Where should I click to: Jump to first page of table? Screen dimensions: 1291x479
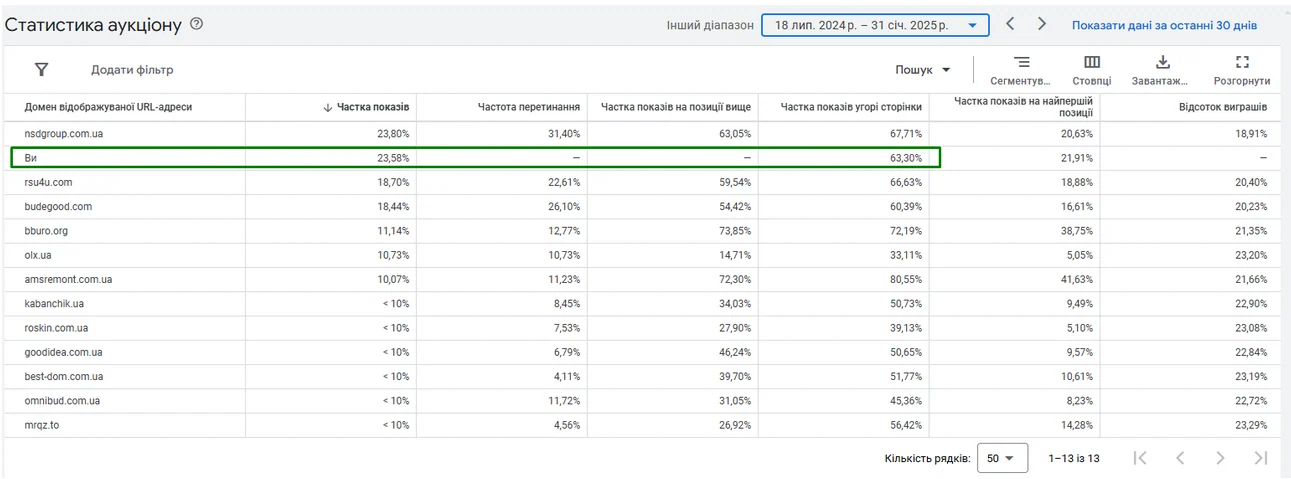1140,458
